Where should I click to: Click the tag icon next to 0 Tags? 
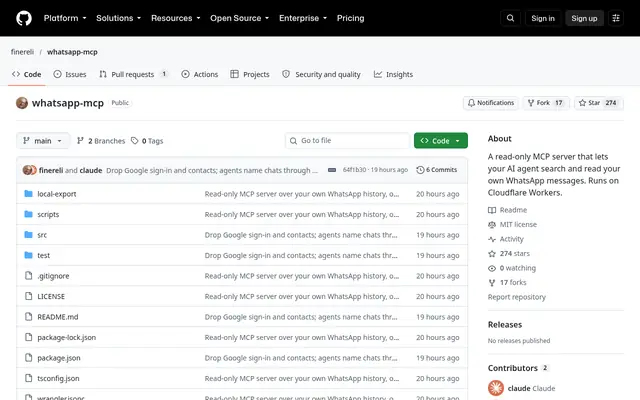(x=135, y=141)
